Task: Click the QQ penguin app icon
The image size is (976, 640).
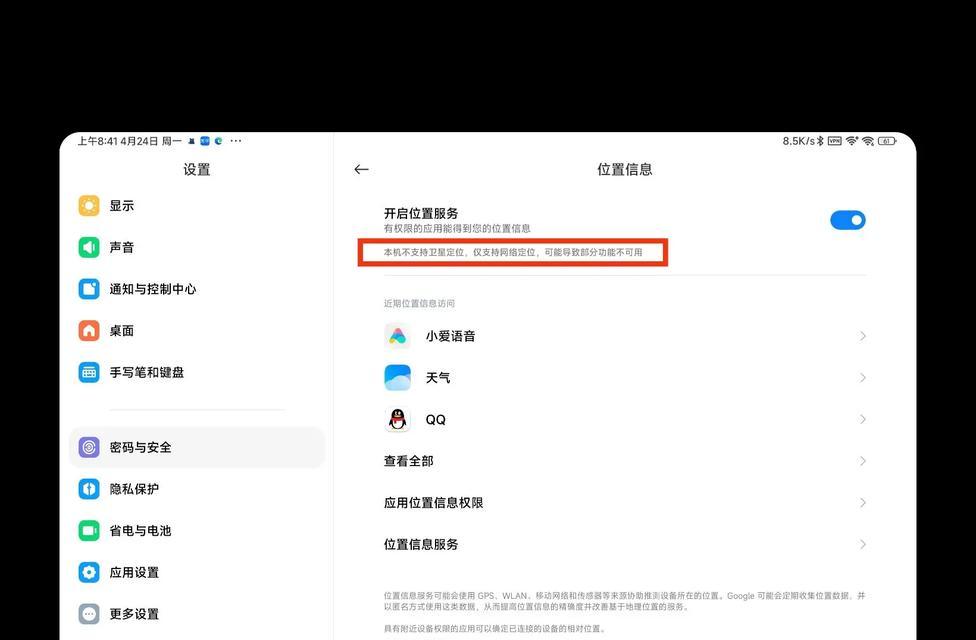Action: pos(397,420)
